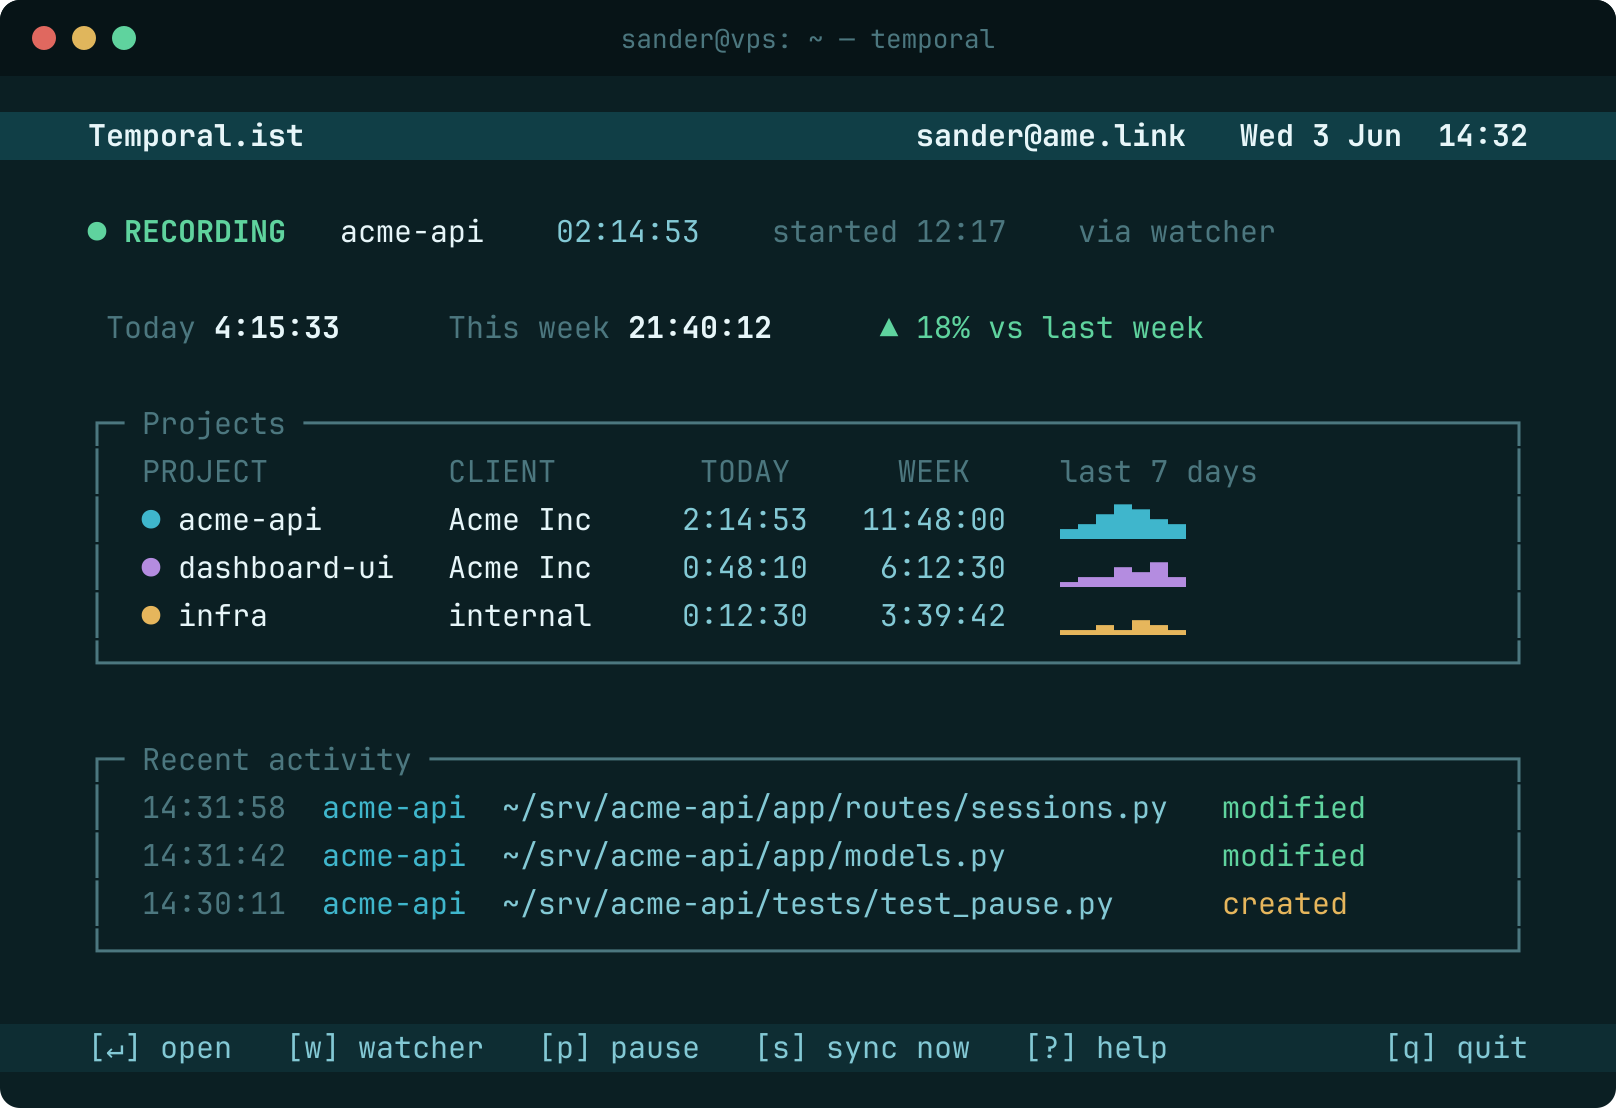This screenshot has width=1616, height=1108.
Task: Click dashboard-ui today value 0:48:10
Action: tap(745, 568)
